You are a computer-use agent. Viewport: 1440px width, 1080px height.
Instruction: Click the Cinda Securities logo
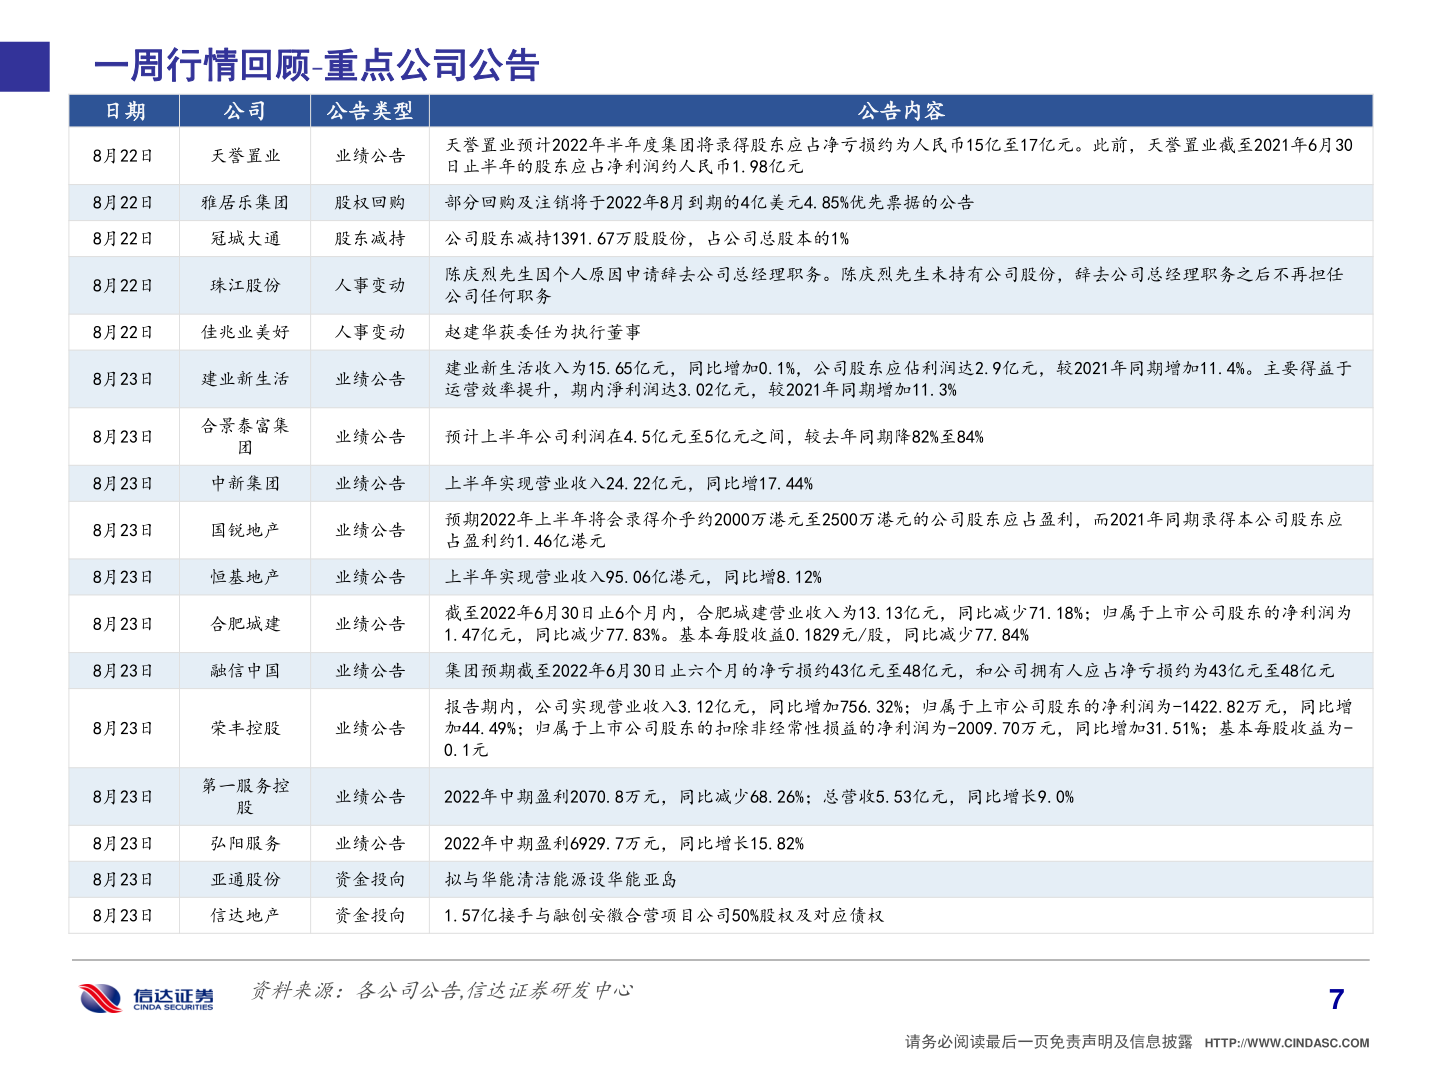pyautogui.click(x=143, y=997)
